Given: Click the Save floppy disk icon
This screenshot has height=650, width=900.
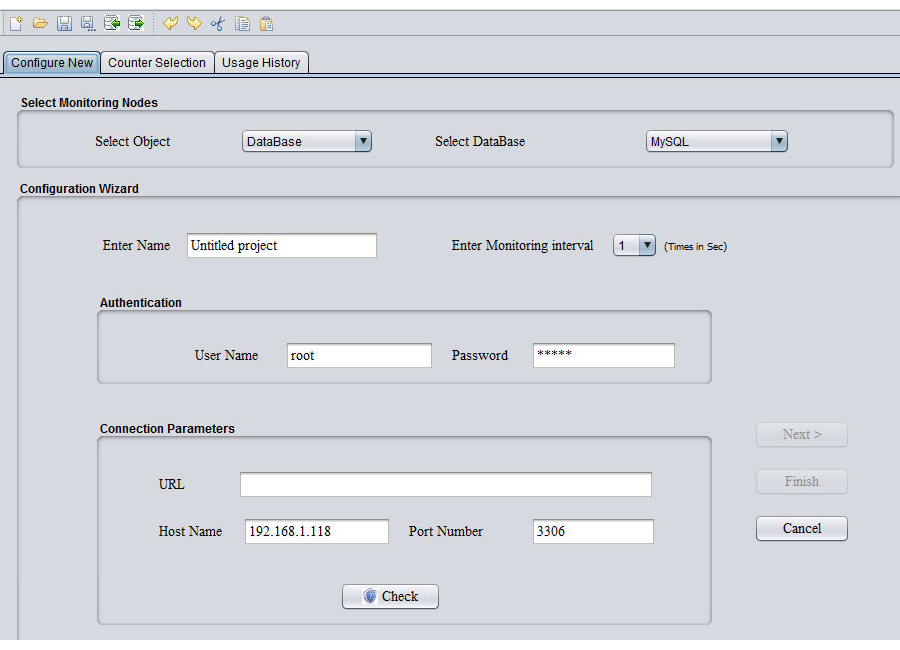Looking at the screenshot, I should 64,23.
